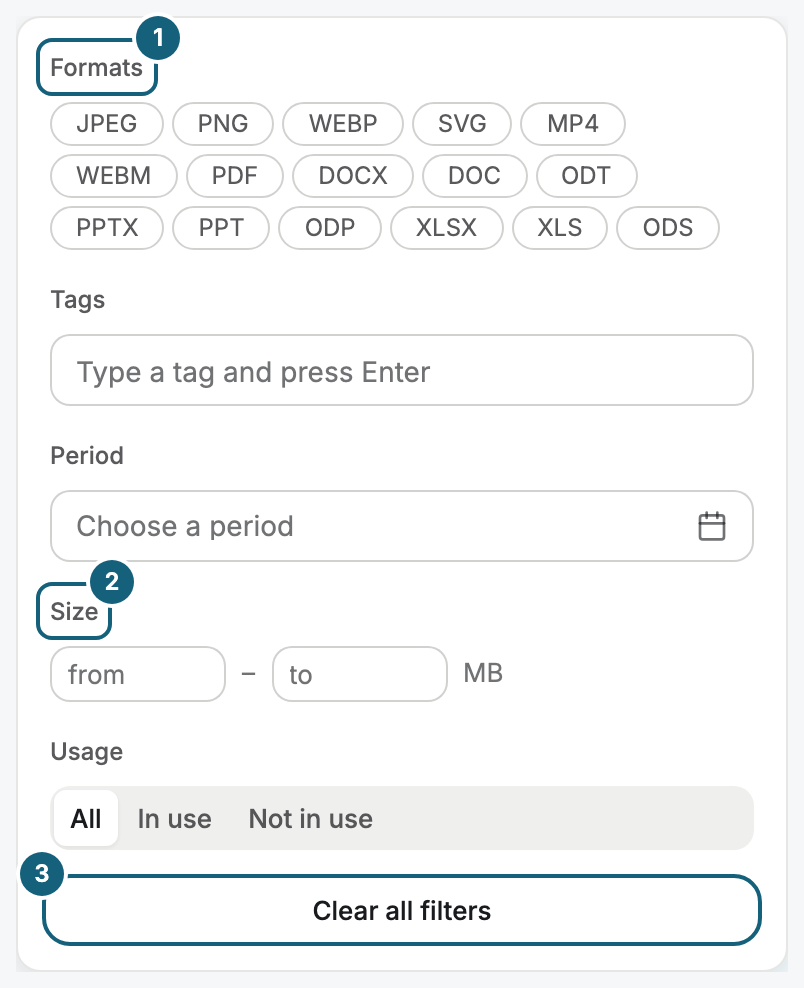This screenshot has width=804, height=988.
Task: Select the XLS format chip
Action: [x=560, y=227]
